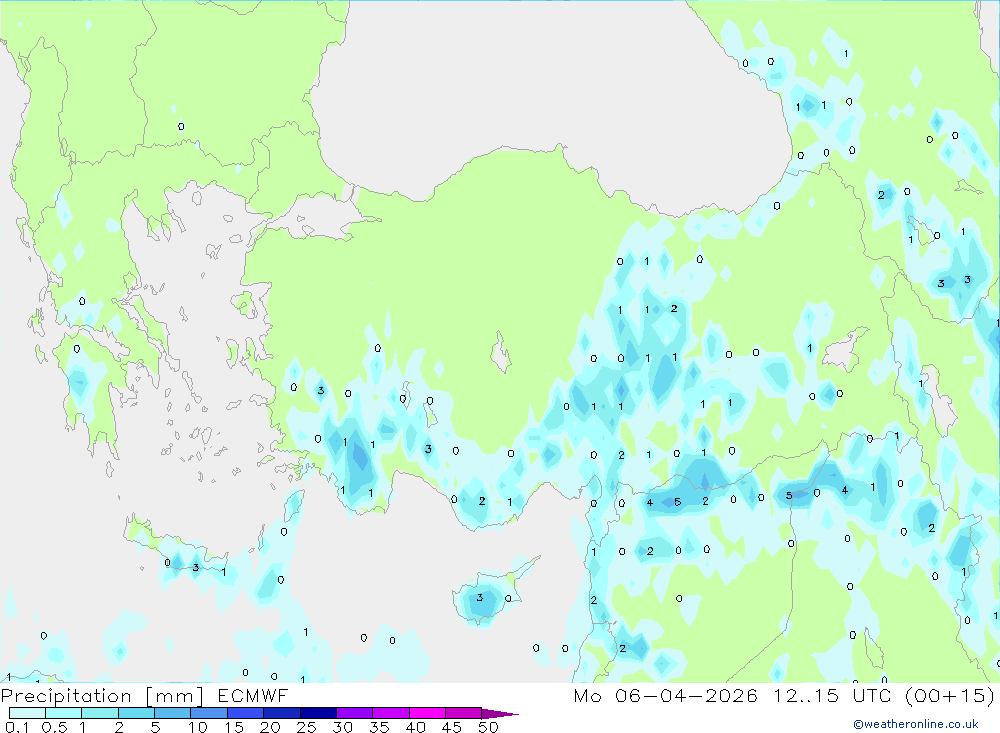1000x733 pixels.
Task: Select the 5–10 mm legend color swatch
Action: (173, 713)
